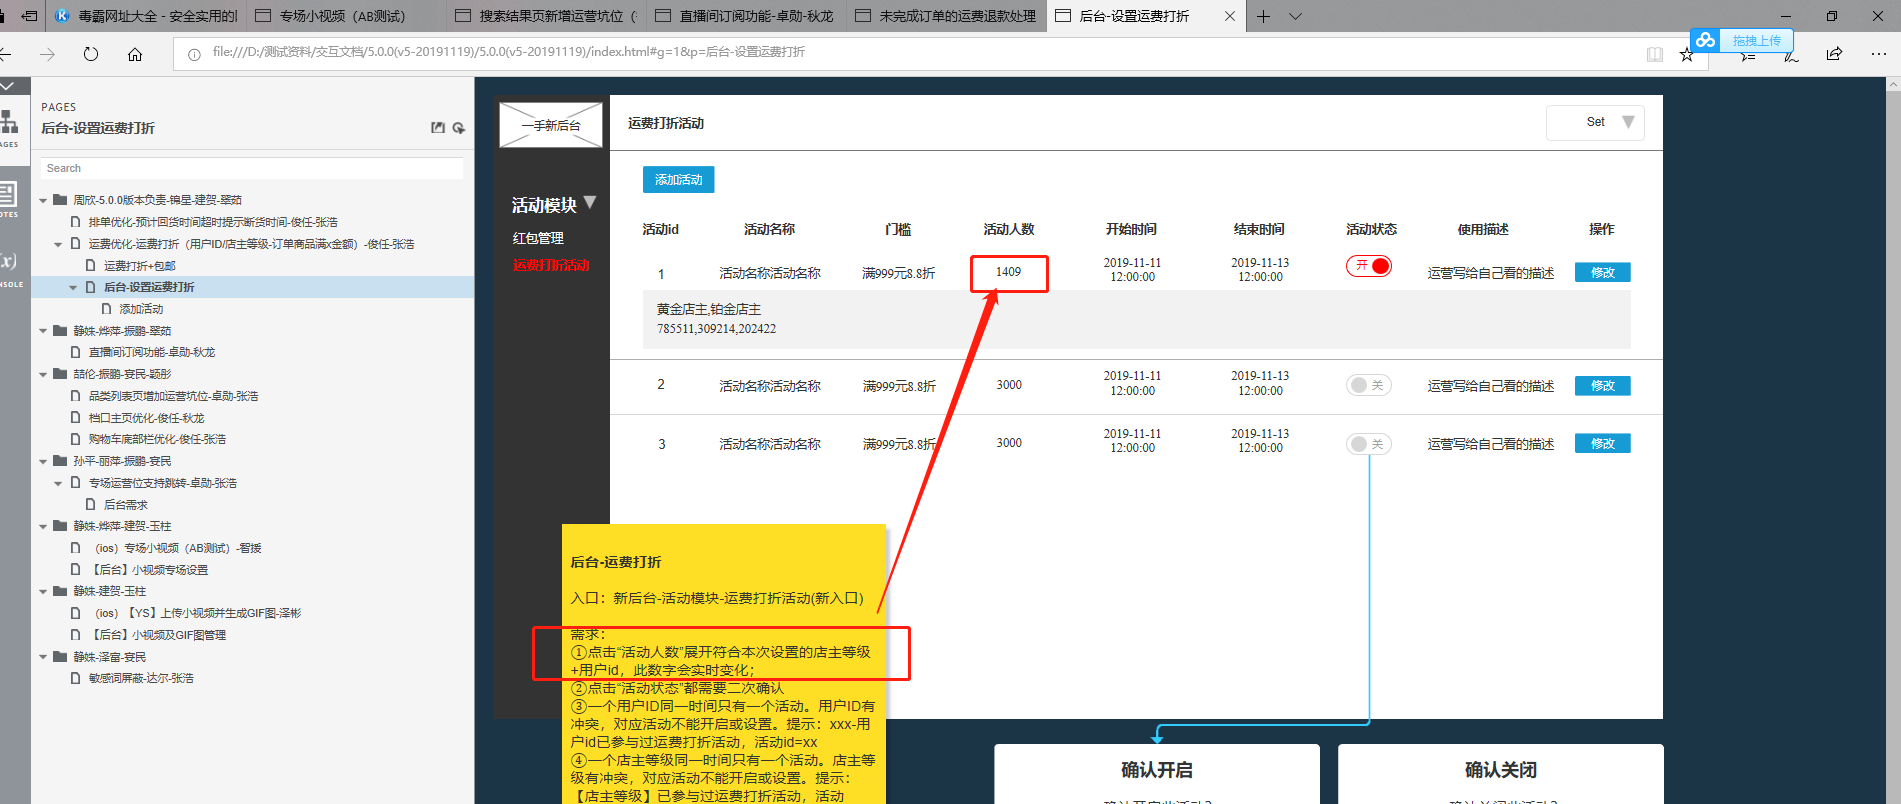
Task: Add page to favorites star
Action: tap(1687, 54)
